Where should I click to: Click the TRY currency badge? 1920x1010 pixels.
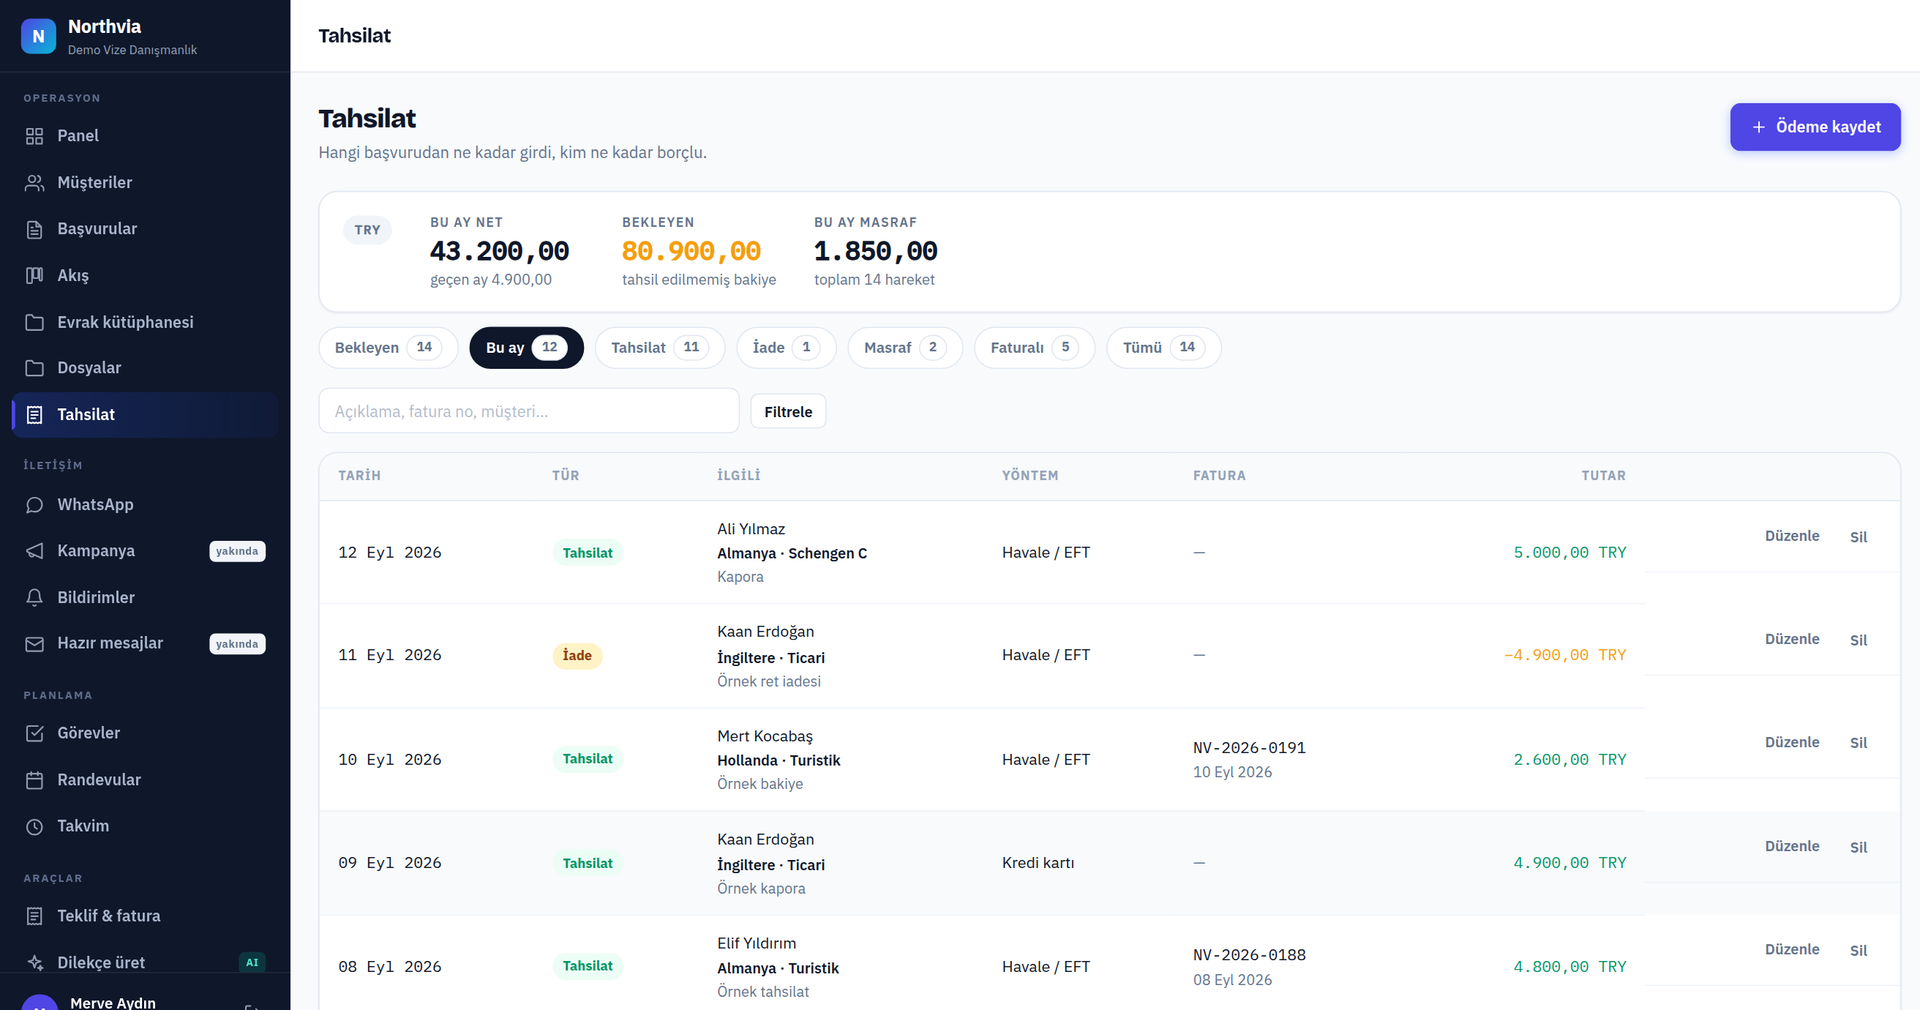click(367, 230)
